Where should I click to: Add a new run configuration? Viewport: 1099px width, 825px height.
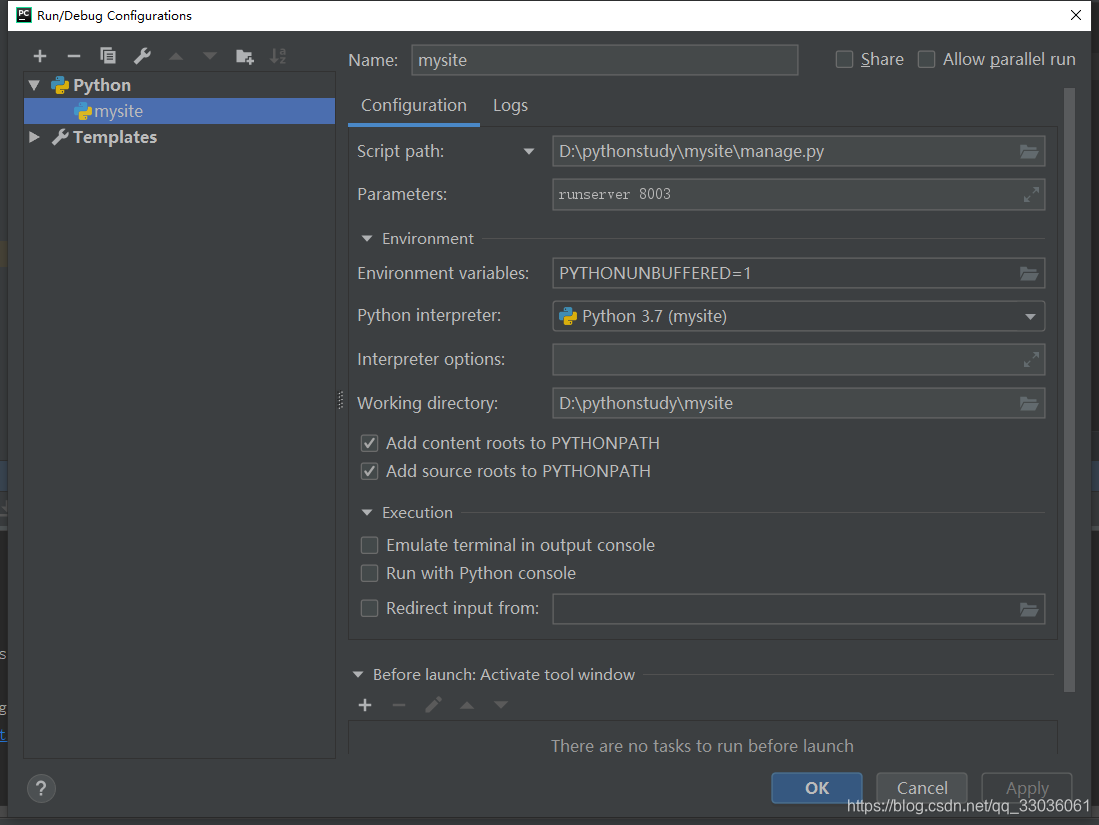tap(40, 56)
